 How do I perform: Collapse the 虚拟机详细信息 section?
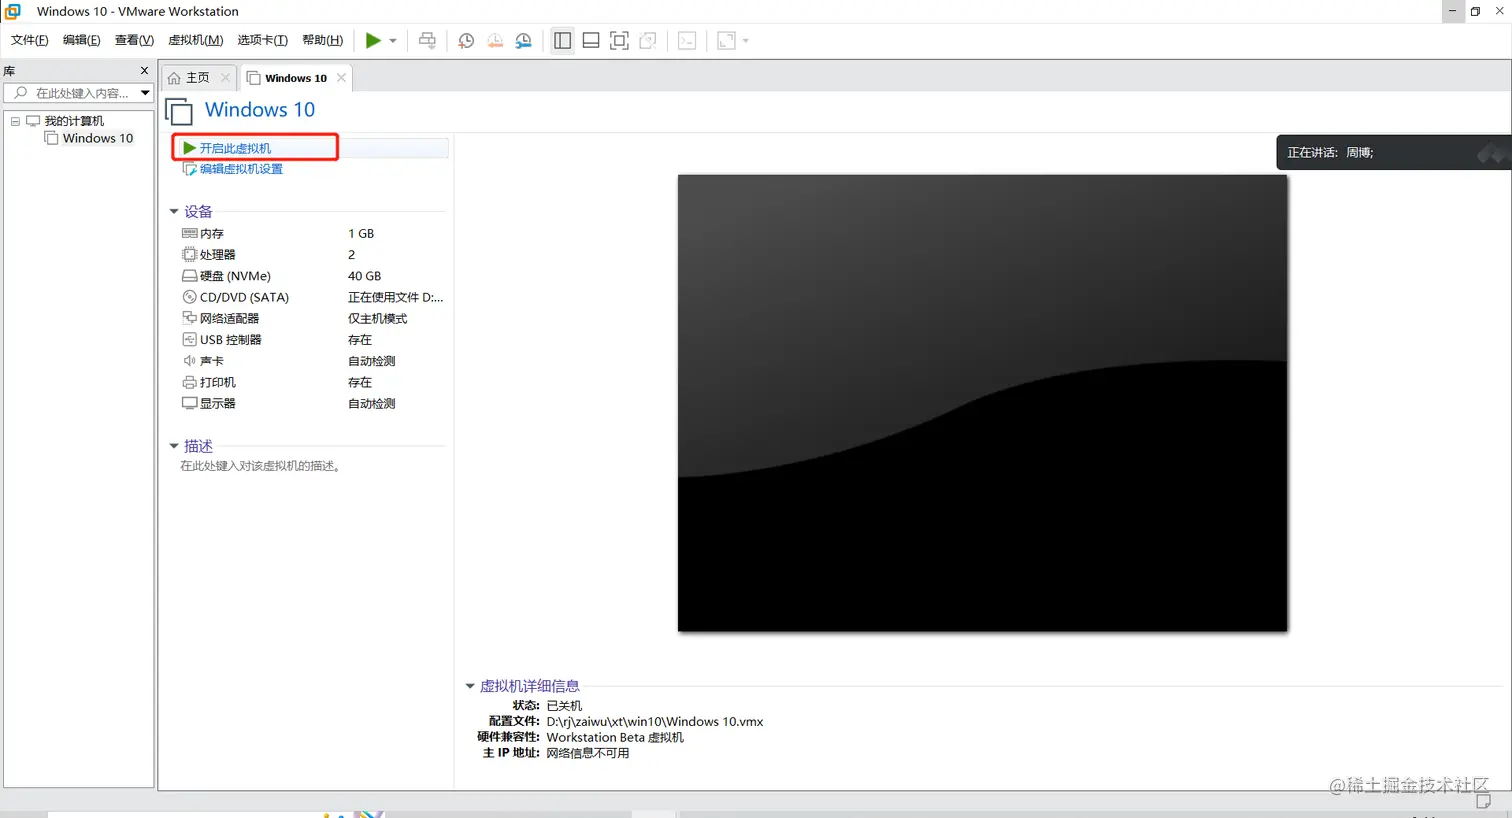pyautogui.click(x=470, y=686)
